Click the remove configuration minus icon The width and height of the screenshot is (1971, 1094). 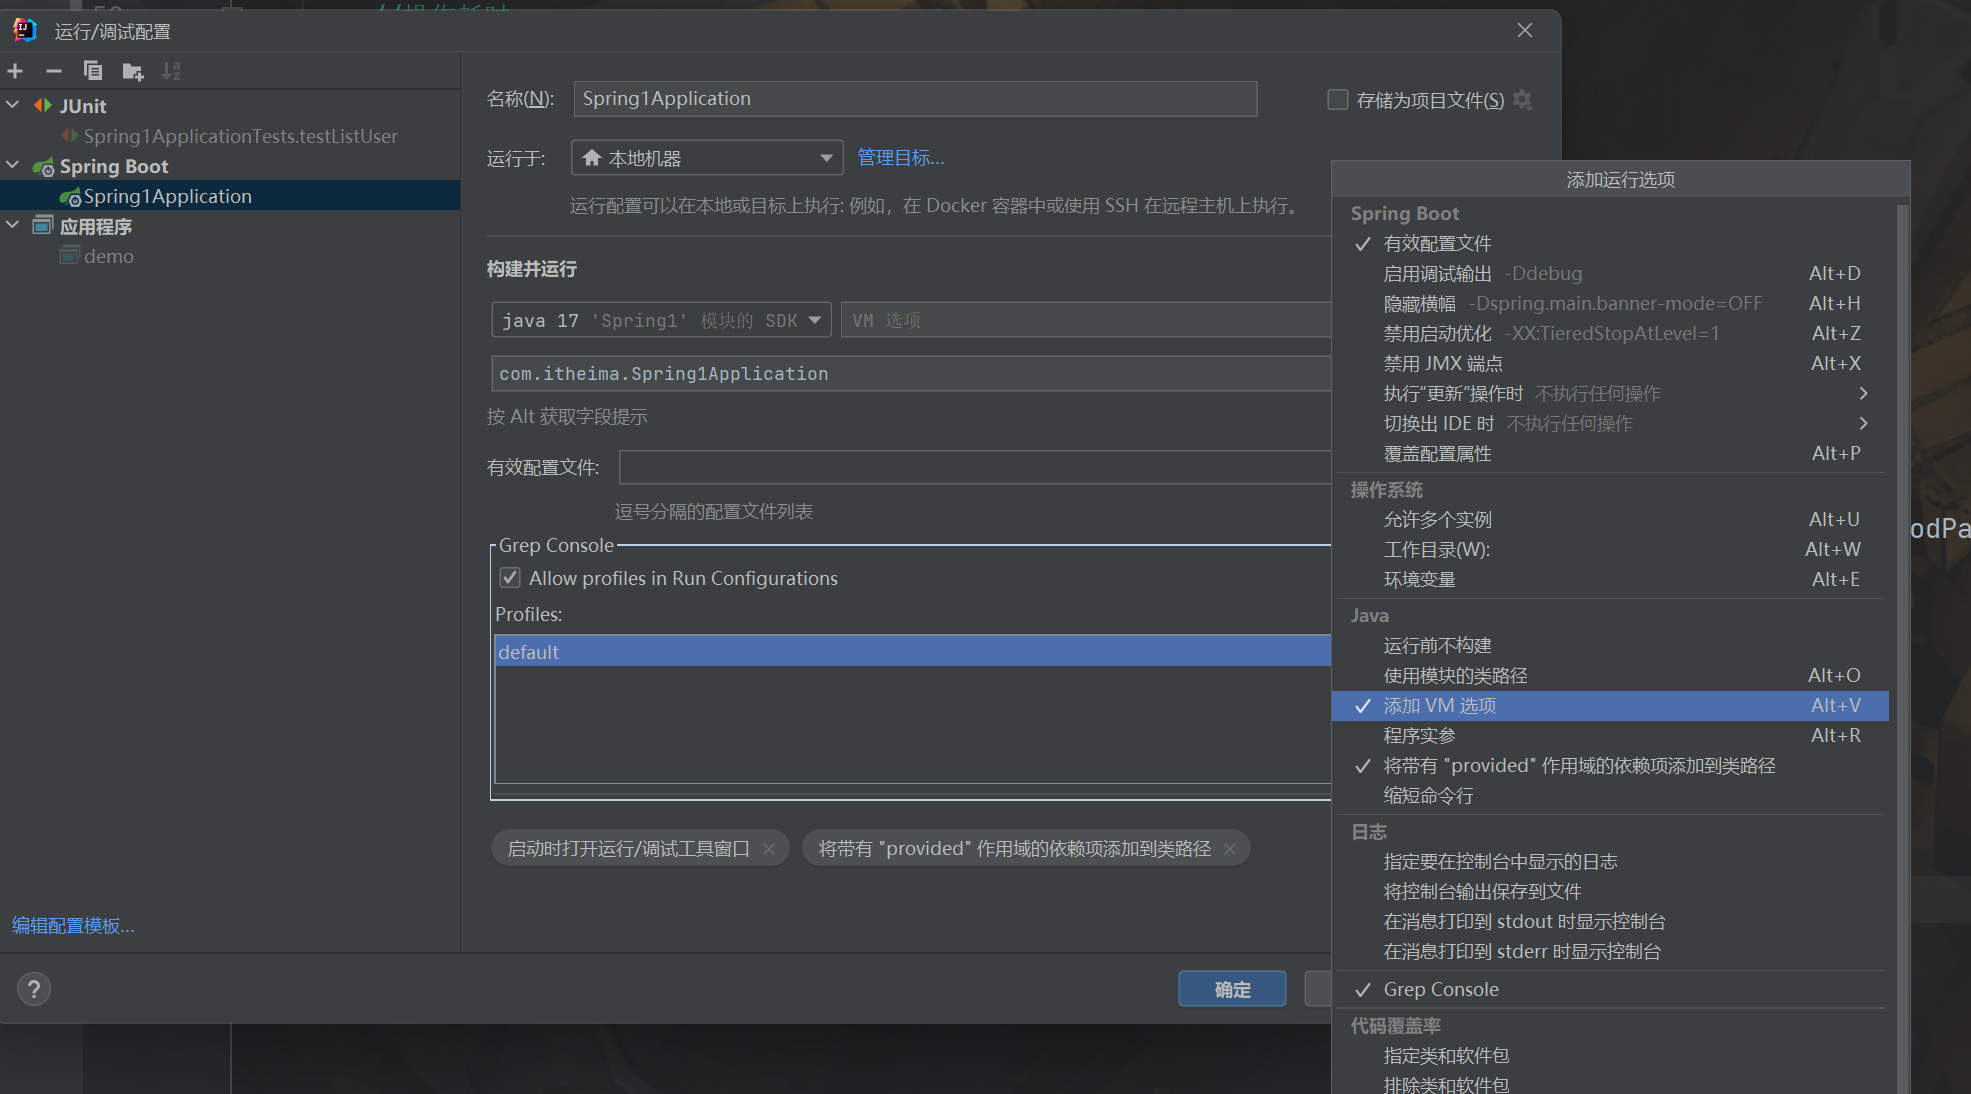point(54,71)
